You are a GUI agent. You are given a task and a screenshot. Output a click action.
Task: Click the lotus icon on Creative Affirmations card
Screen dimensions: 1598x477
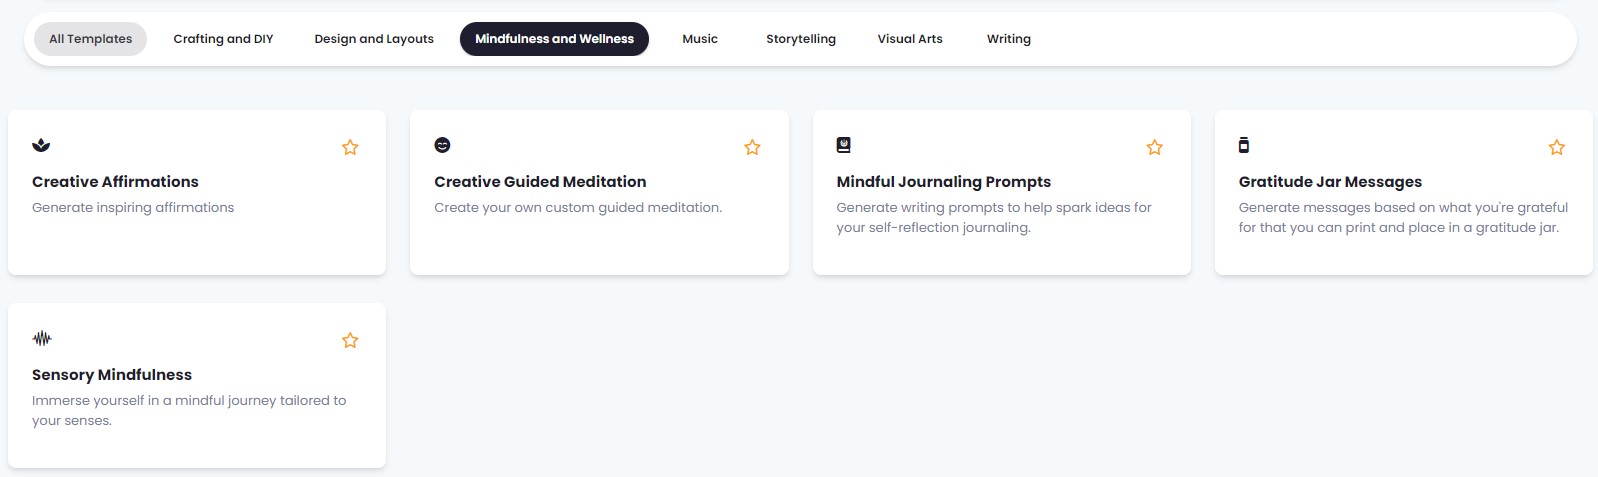coord(41,145)
